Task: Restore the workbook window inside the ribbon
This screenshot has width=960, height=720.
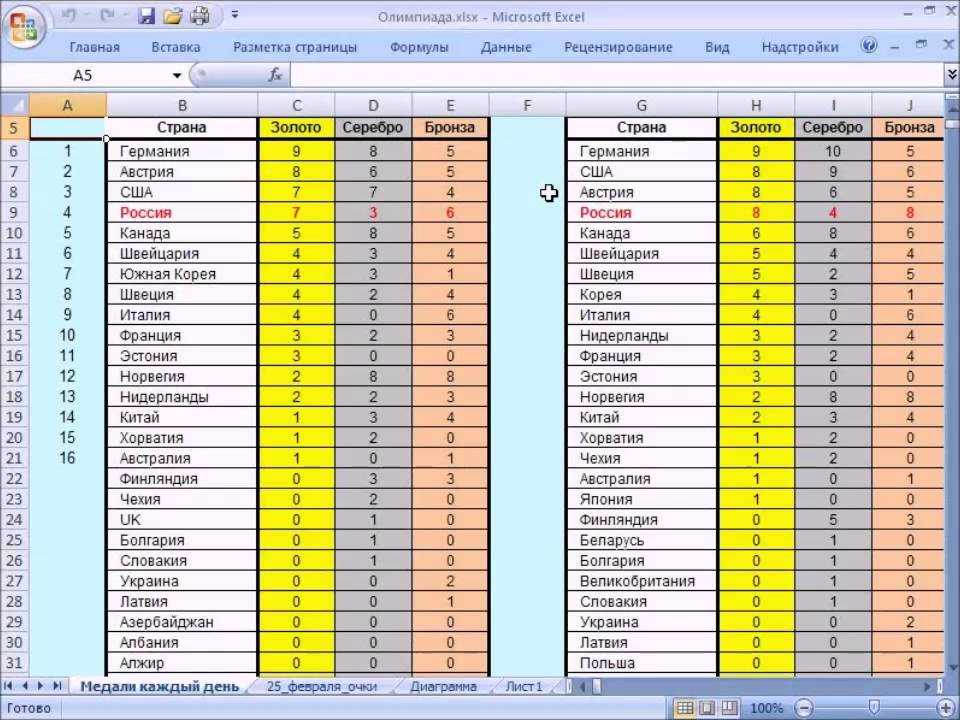Action: pyautogui.click(x=921, y=45)
